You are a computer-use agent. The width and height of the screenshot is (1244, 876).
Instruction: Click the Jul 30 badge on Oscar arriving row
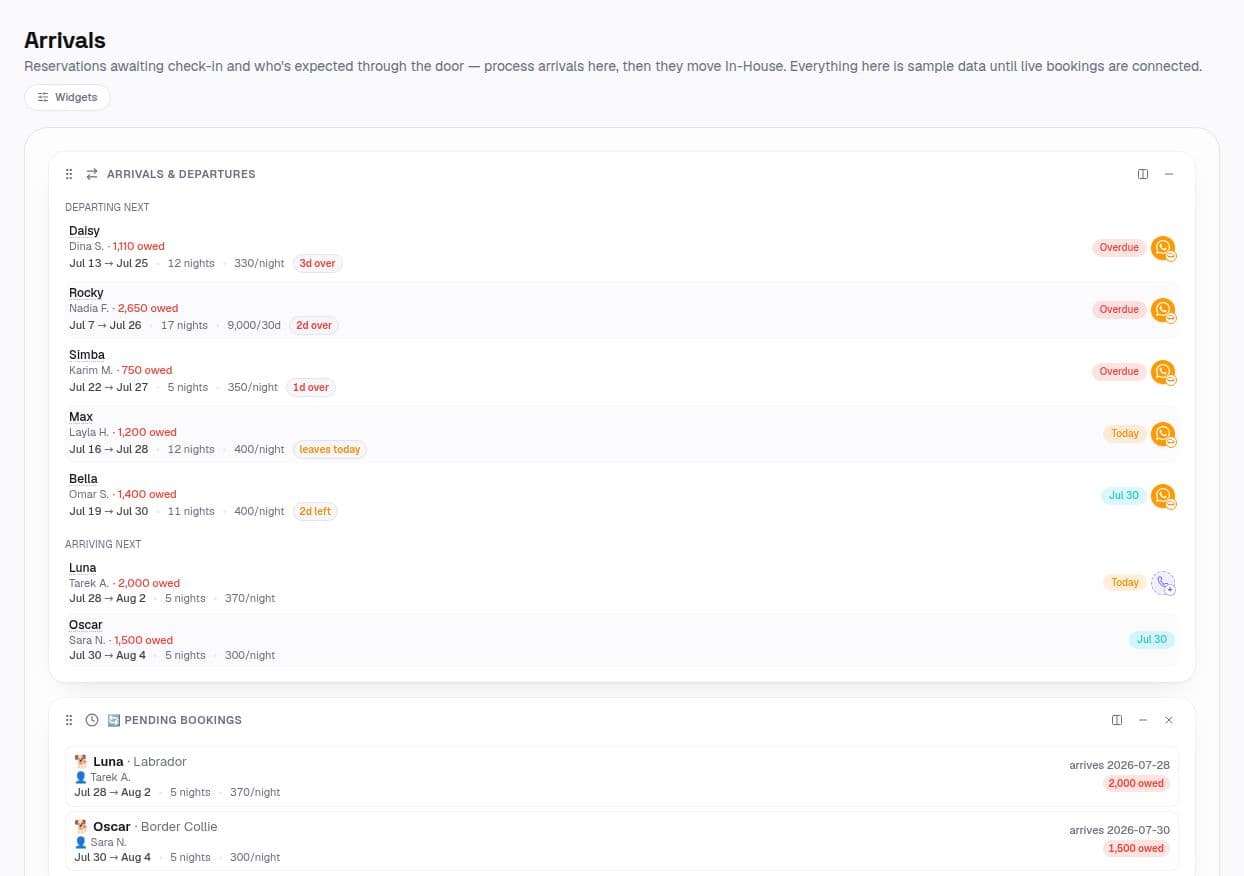click(1152, 640)
